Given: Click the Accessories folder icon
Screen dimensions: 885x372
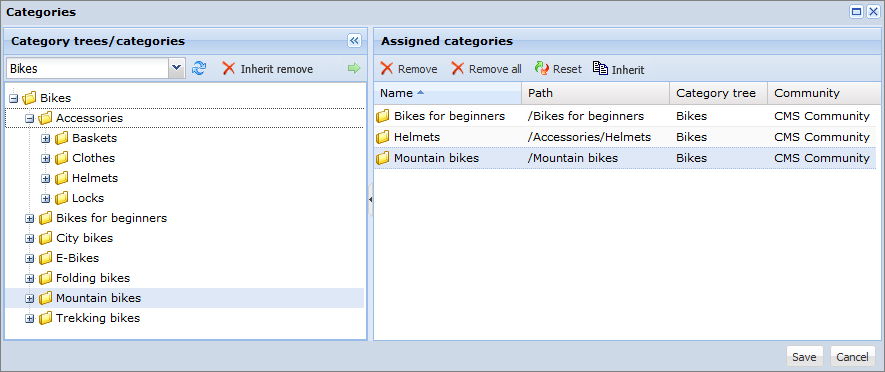Looking at the screenshot, I should click(45, 119).
